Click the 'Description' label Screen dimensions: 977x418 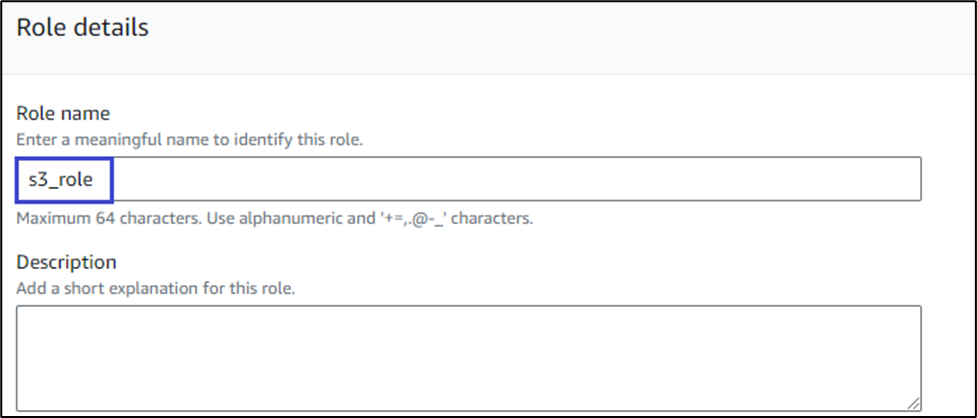tap(67, 262)
